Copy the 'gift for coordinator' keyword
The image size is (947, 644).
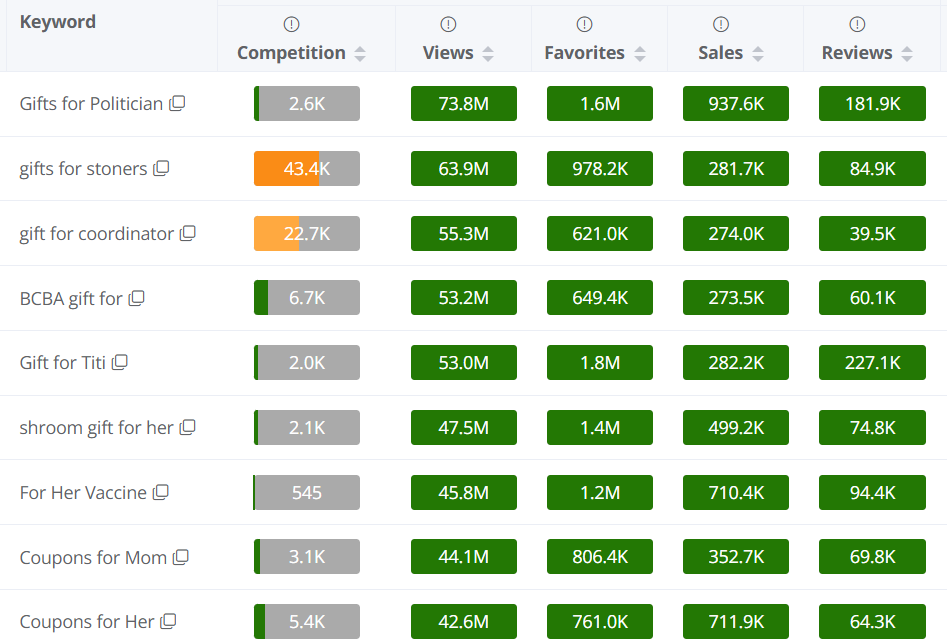188,233
